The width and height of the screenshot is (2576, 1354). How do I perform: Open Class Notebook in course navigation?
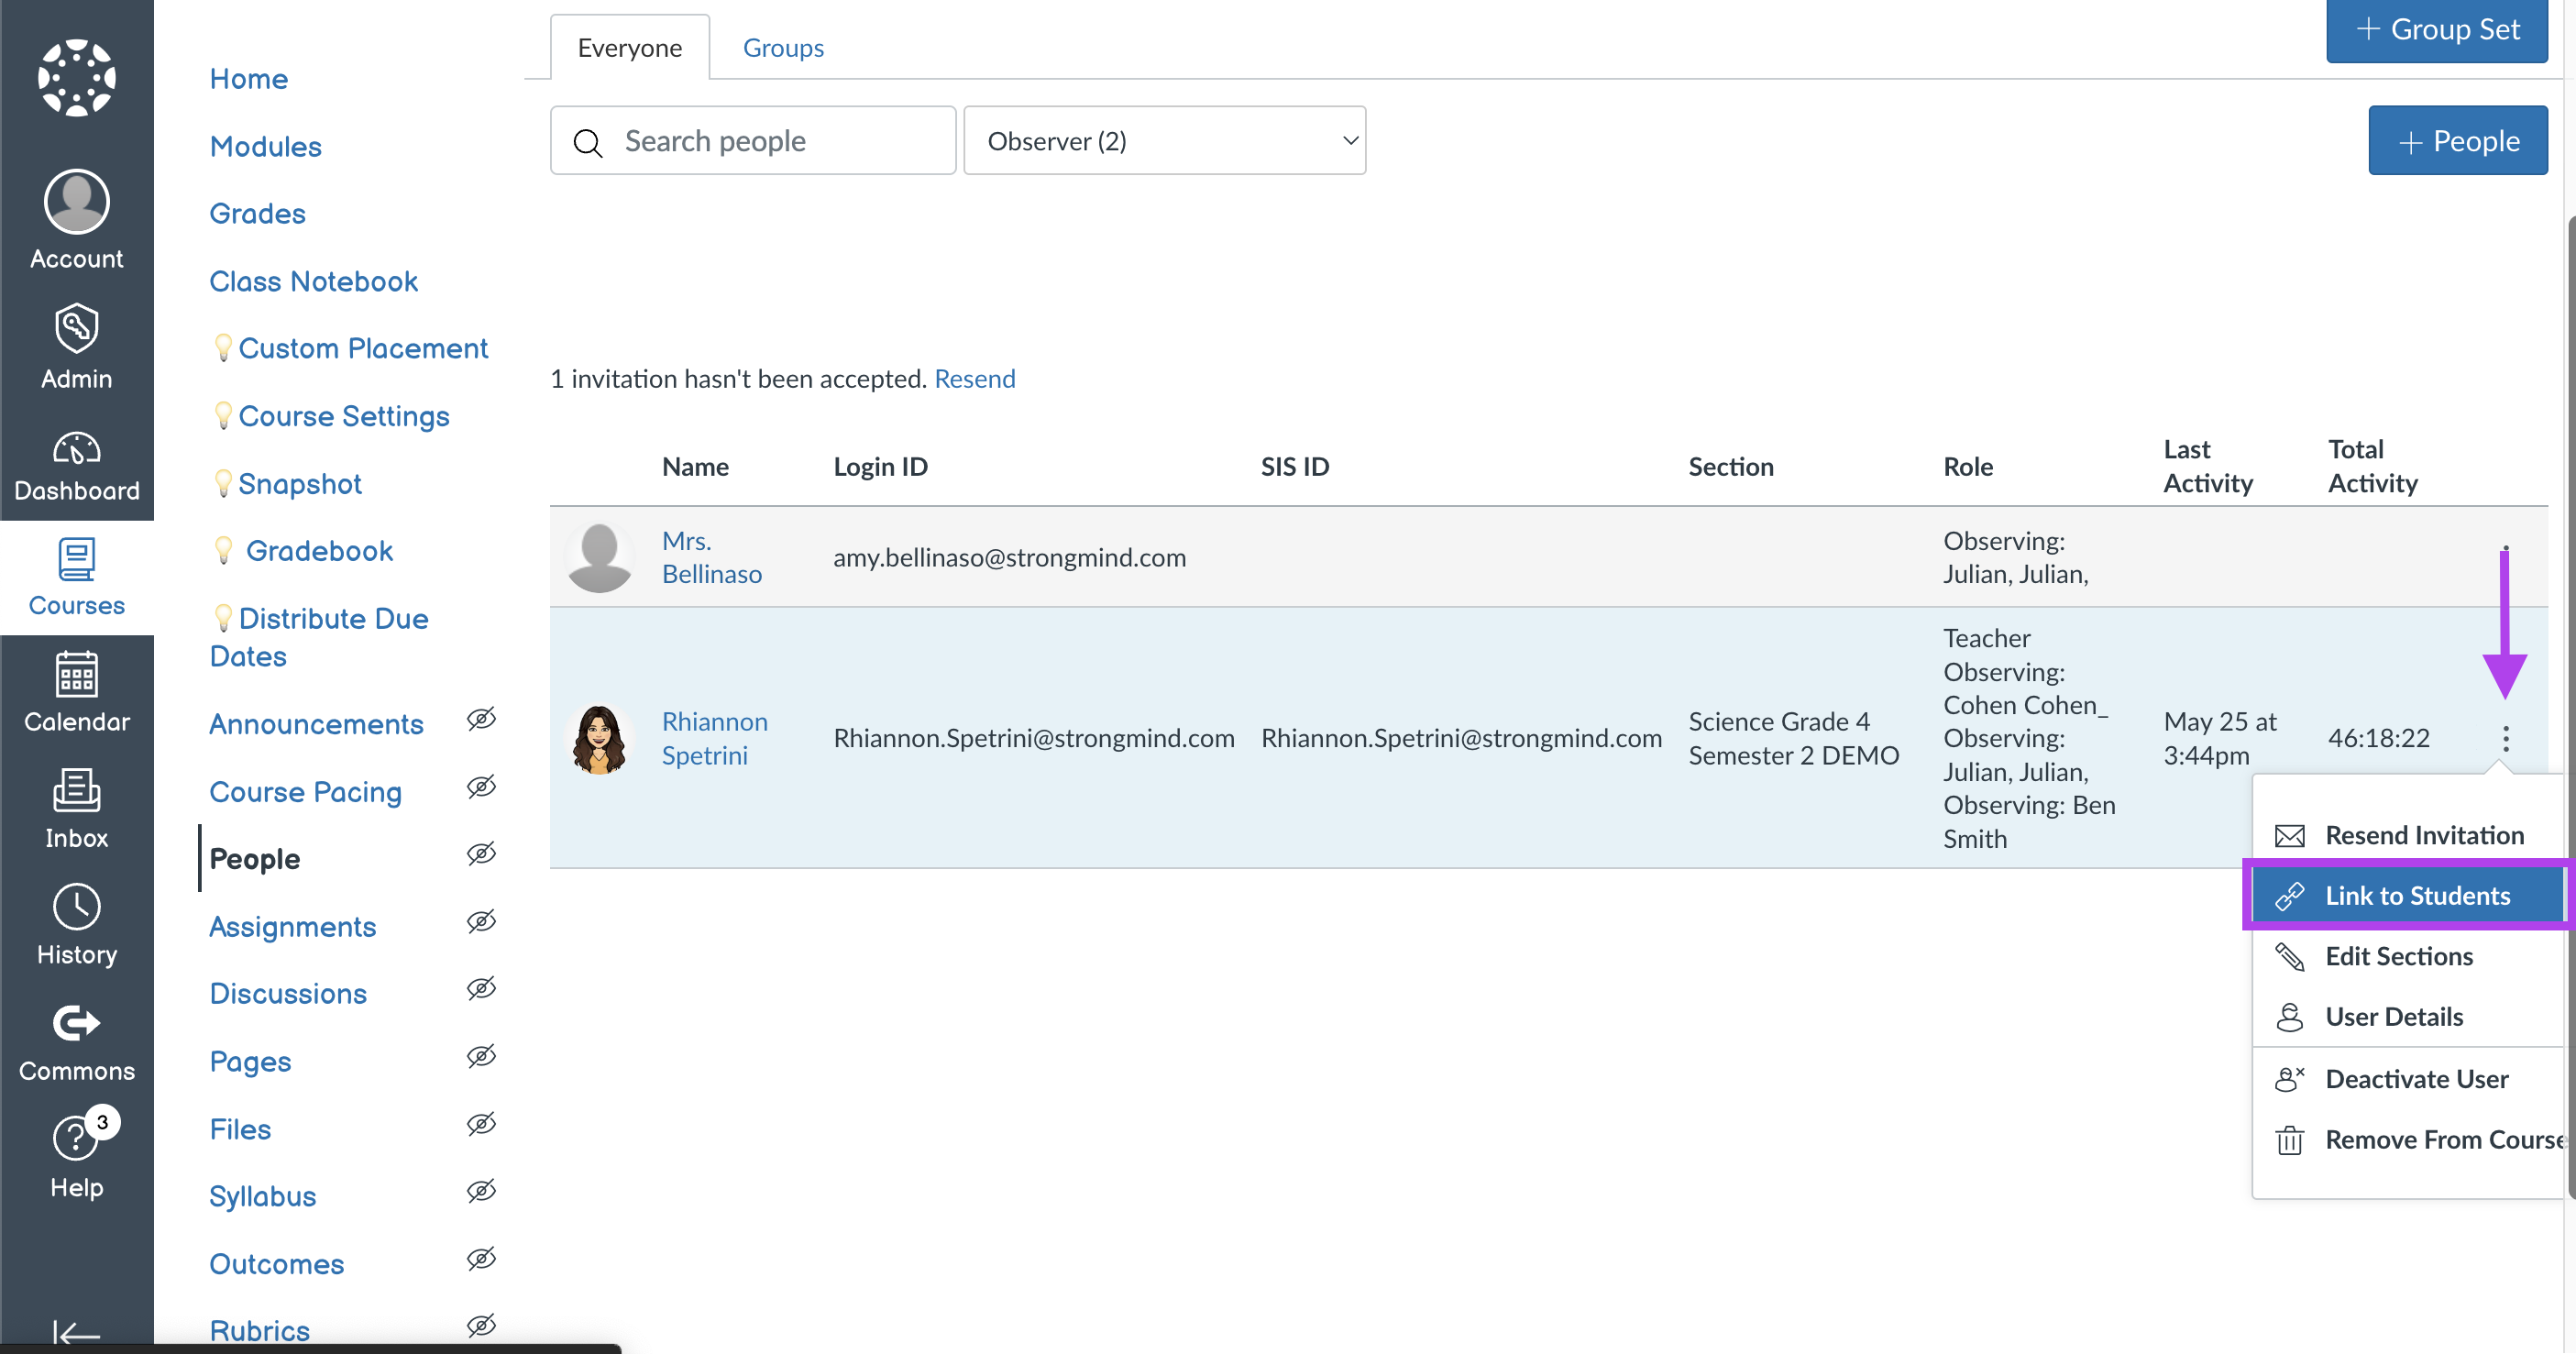click(x=314, y=281)
